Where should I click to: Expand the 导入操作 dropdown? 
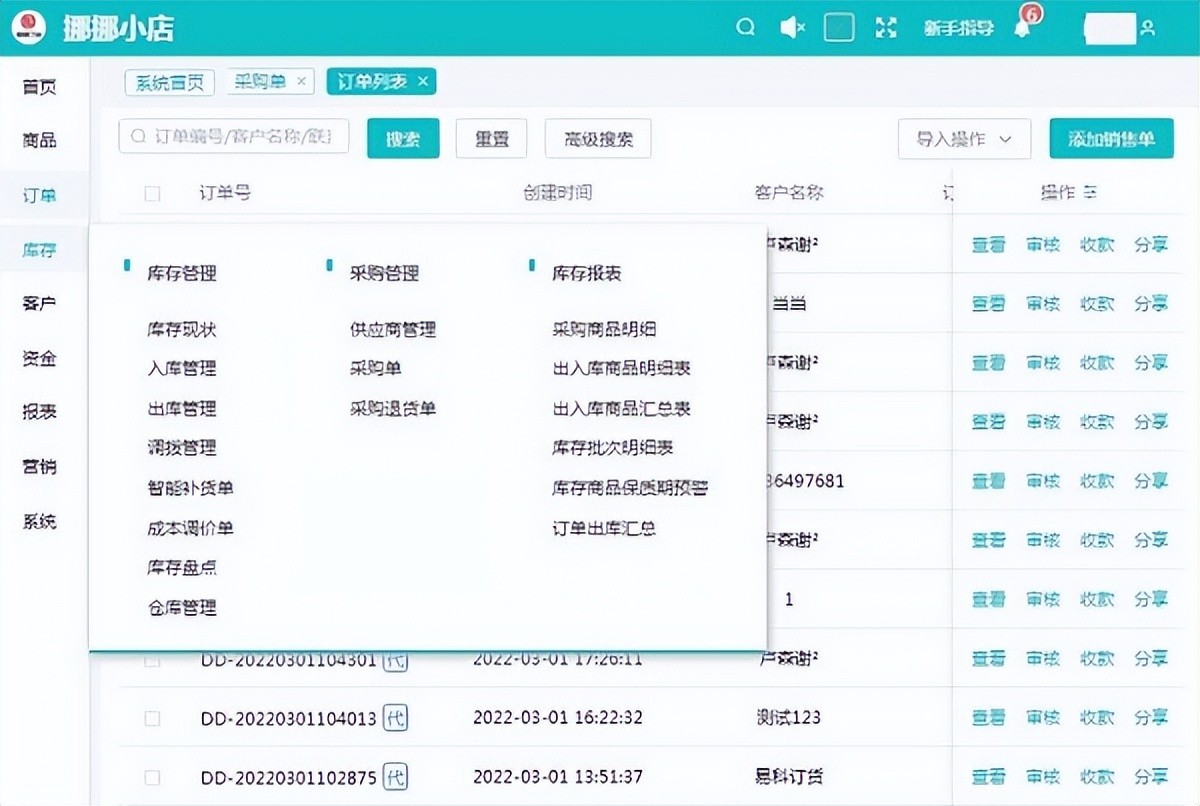964,139
